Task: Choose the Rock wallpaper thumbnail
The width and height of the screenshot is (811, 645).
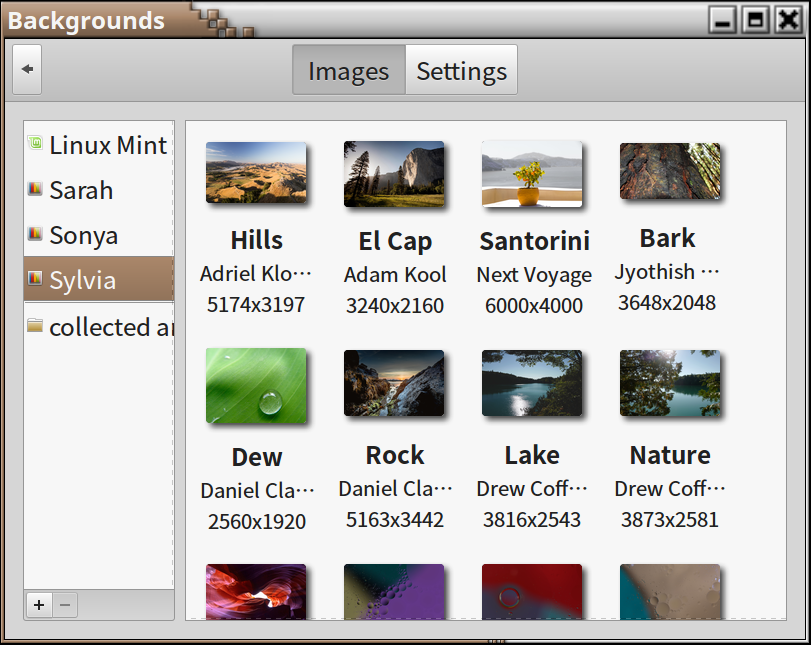Action: pyautogui.click(x=394, y=383)
